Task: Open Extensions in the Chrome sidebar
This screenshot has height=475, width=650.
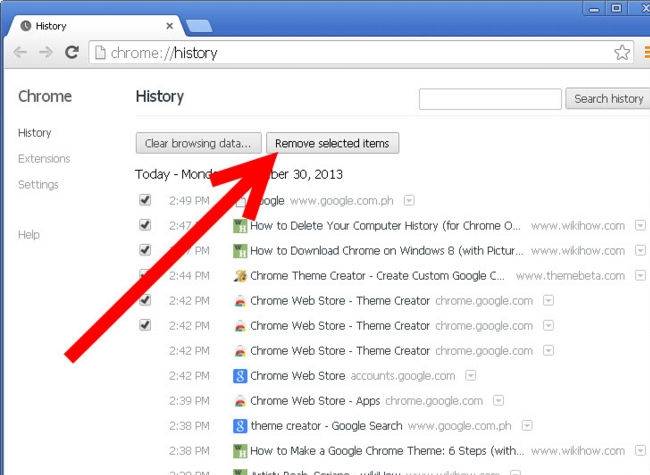Action: point(44,159)
